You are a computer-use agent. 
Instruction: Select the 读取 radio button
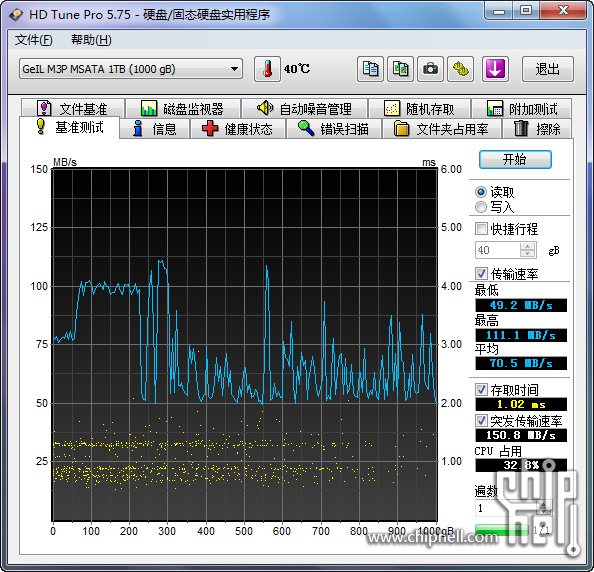[x=481, y=192]
